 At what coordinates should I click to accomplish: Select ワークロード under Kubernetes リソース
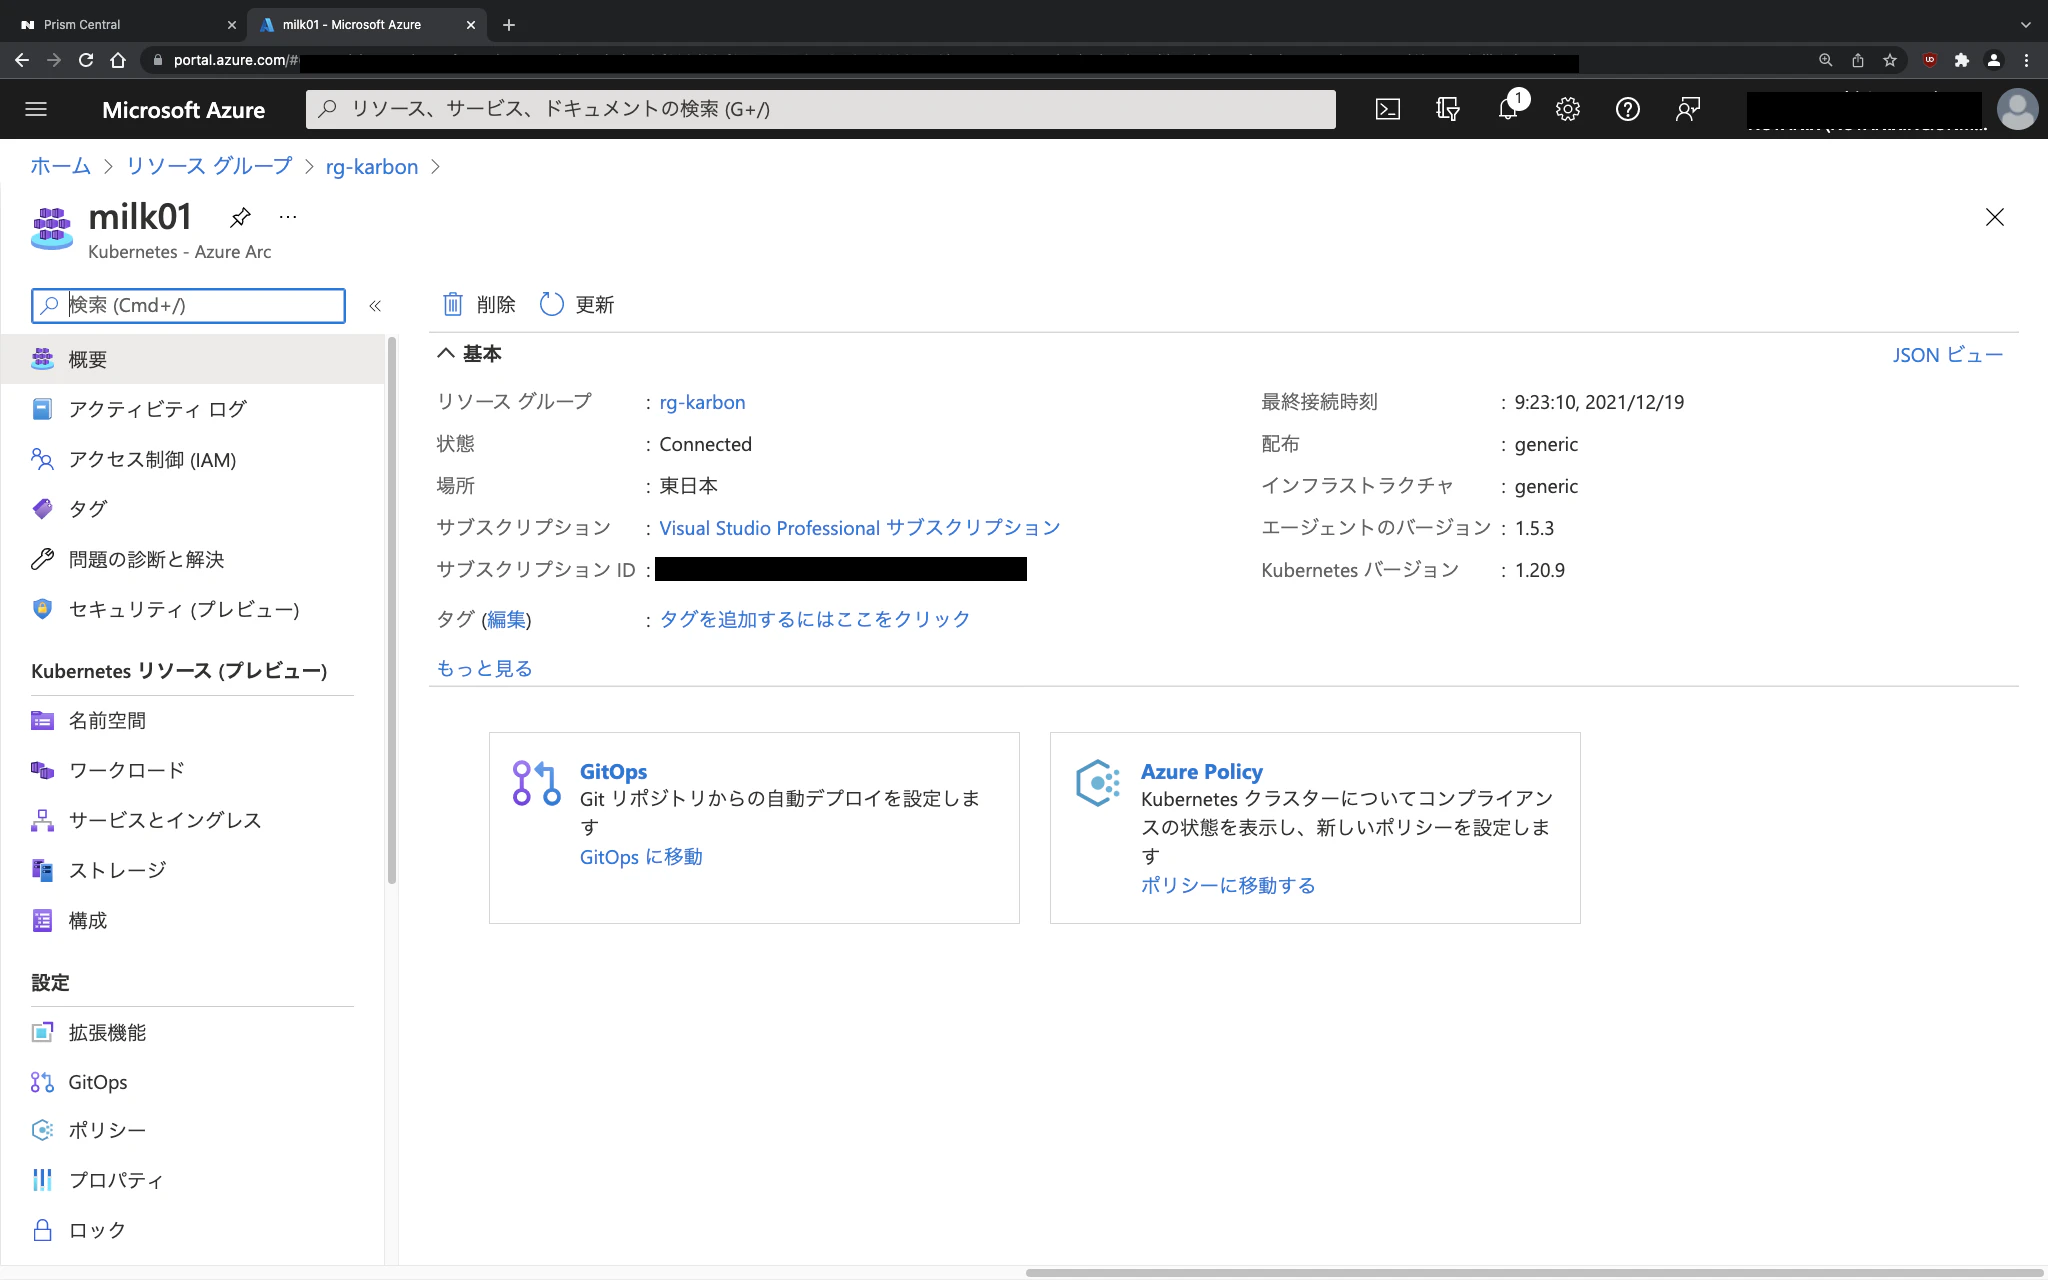tap(125, 770)
